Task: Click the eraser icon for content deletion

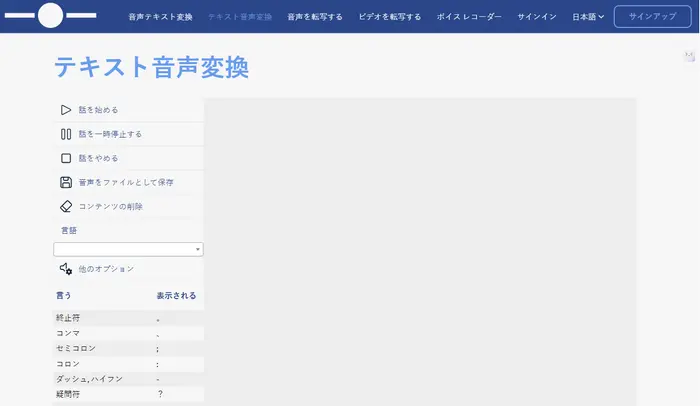Action: coord(66,206)
